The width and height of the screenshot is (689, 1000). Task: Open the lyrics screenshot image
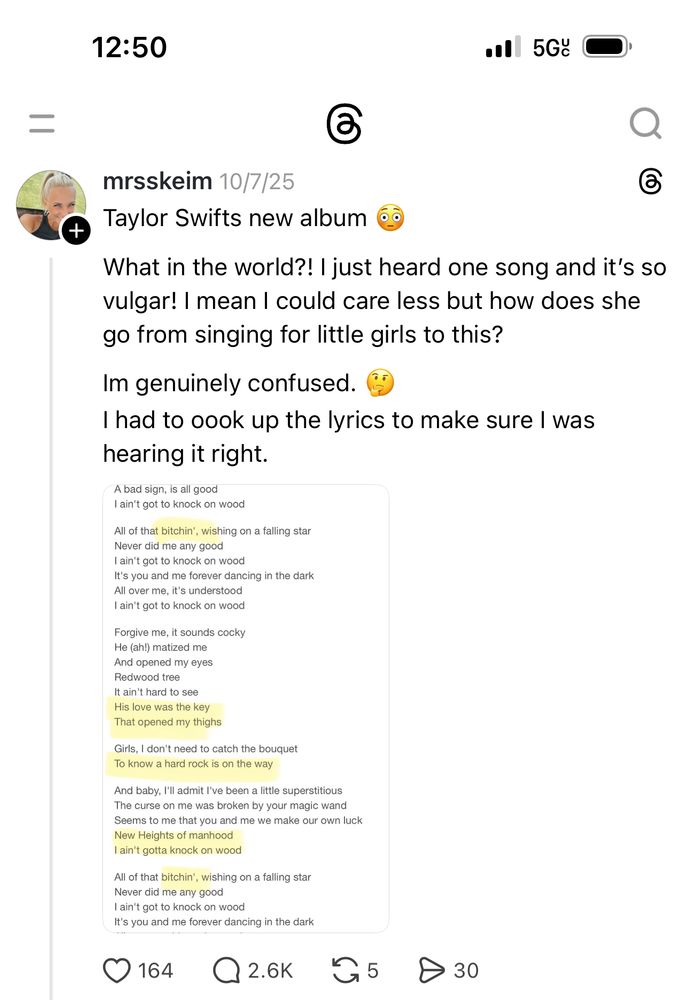coord(245,708)
